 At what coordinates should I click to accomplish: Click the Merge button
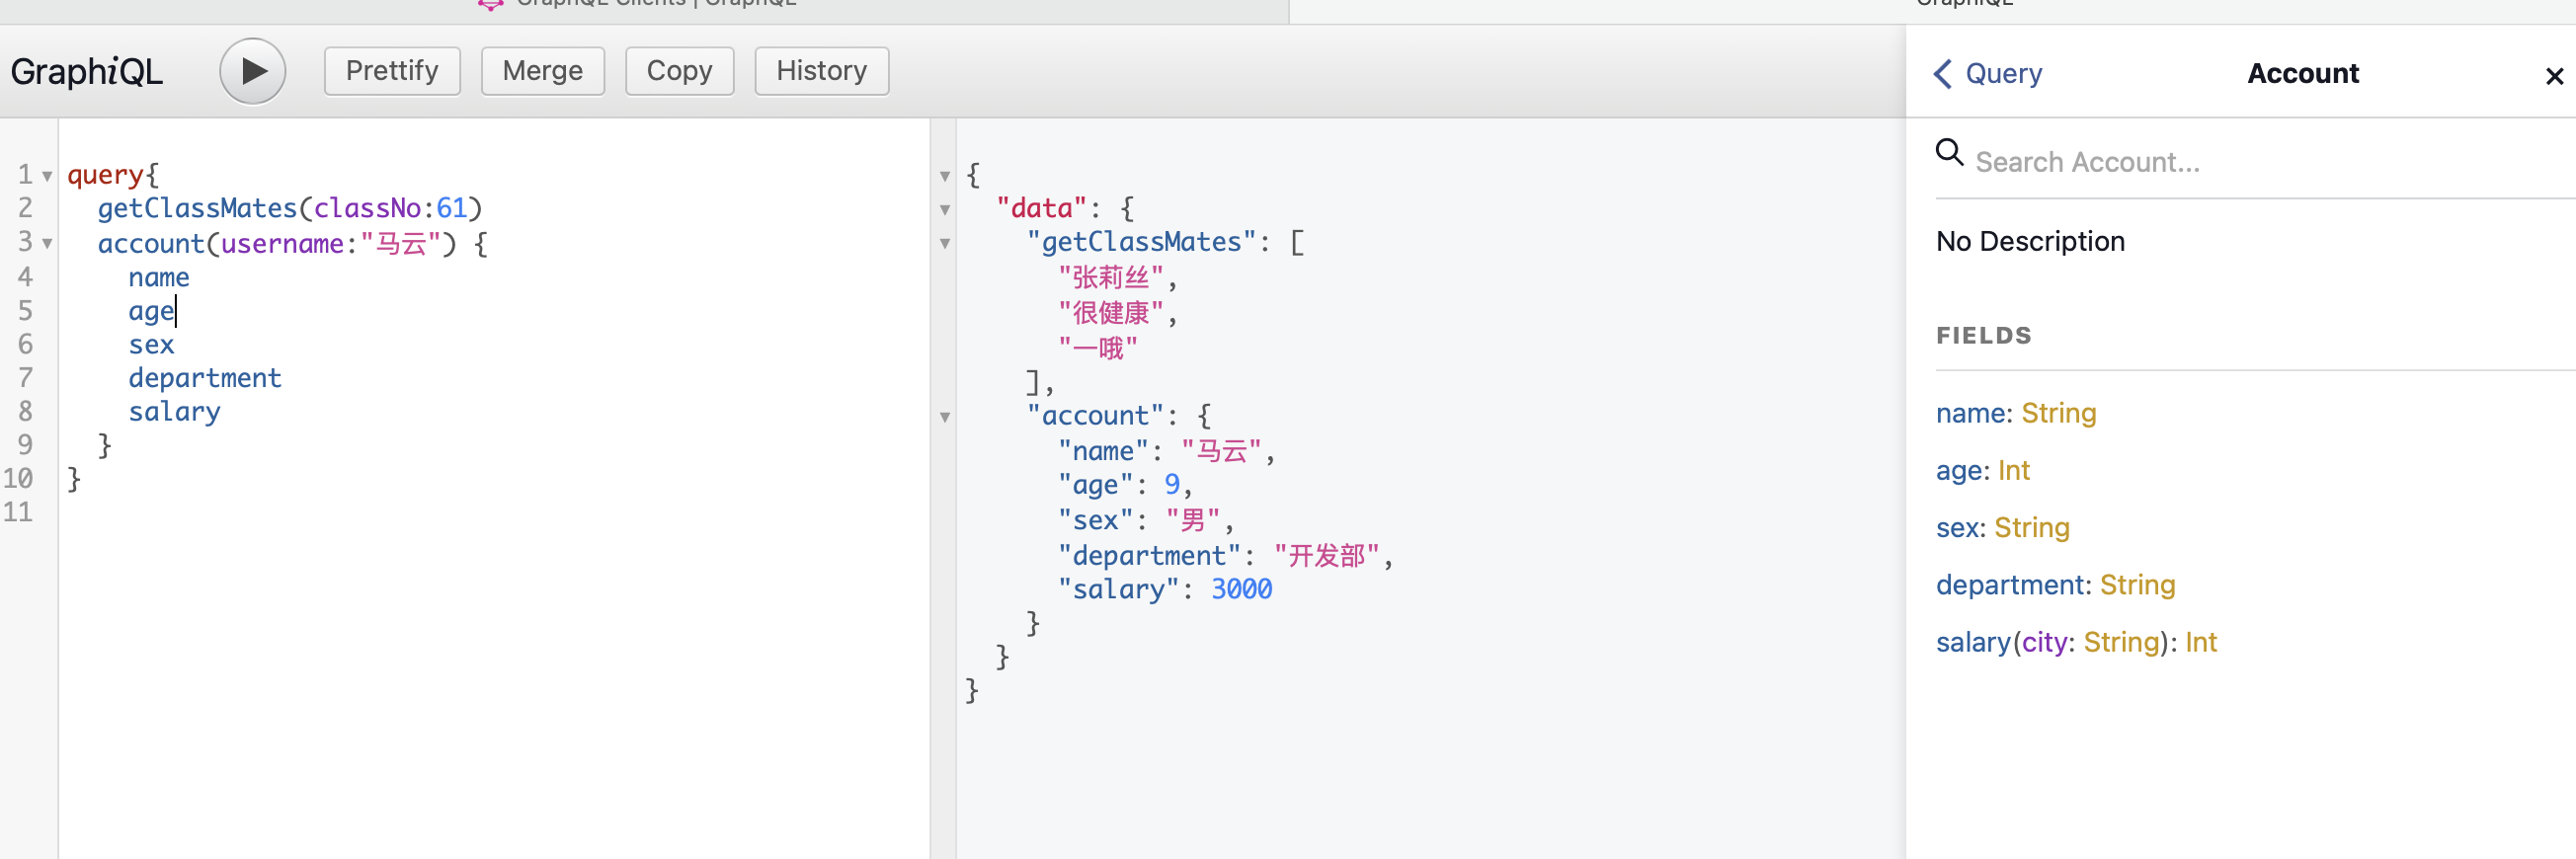click(x=542, y=71)
